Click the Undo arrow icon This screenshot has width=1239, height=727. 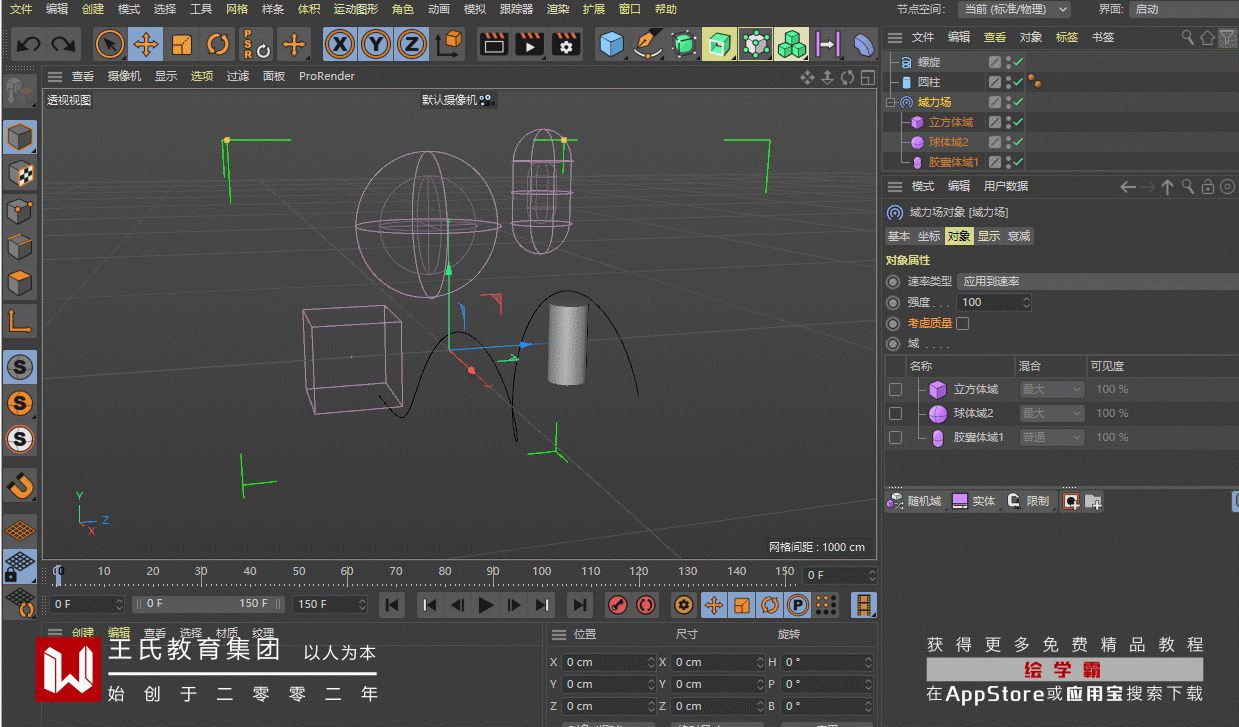[x=28, y=44]
